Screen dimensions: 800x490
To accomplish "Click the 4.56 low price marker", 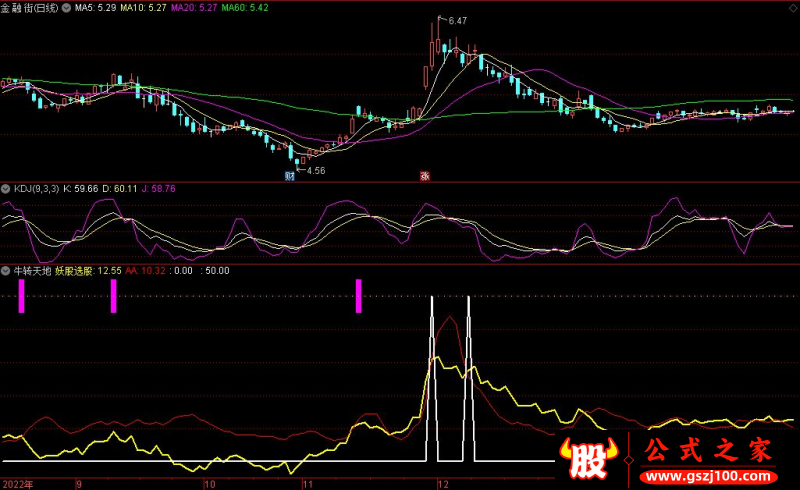I will click(x=314, y=170).
